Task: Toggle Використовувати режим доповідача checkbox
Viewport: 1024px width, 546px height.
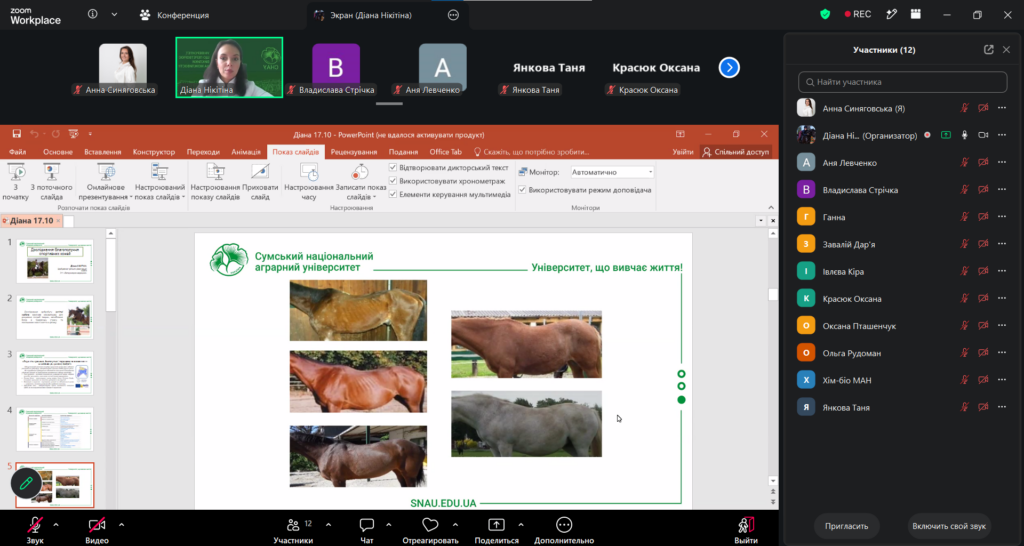Action: [x=522, y=190]
